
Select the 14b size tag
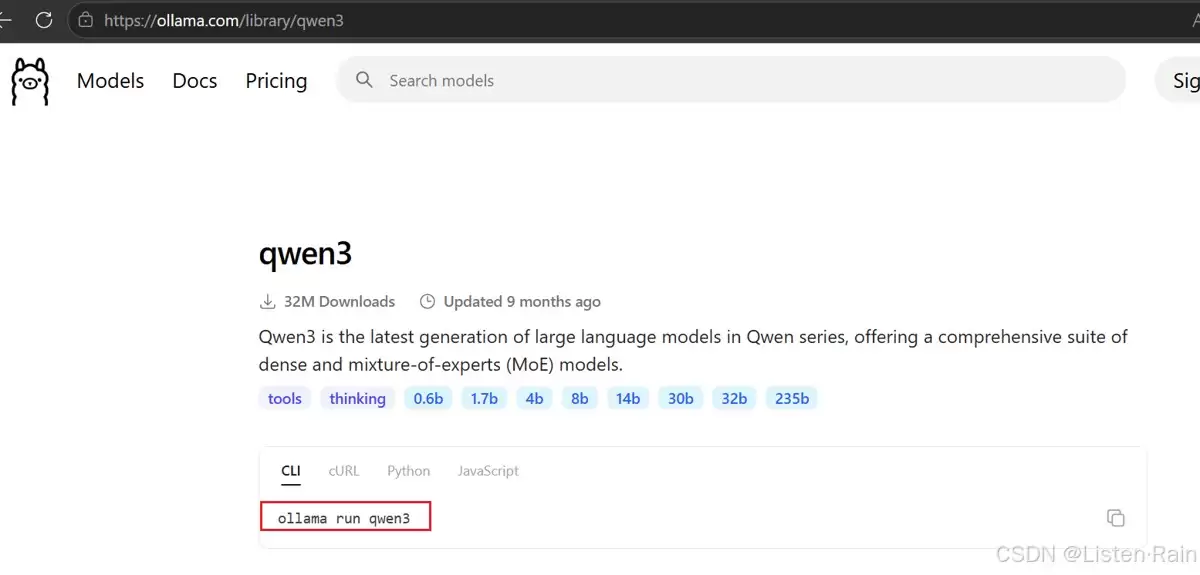[628, 398]
